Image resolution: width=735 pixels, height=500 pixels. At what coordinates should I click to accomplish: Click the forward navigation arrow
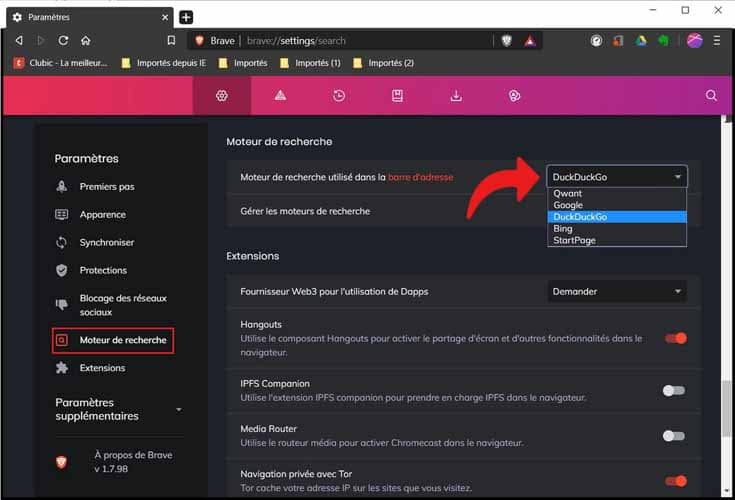[x=41, y=41]
